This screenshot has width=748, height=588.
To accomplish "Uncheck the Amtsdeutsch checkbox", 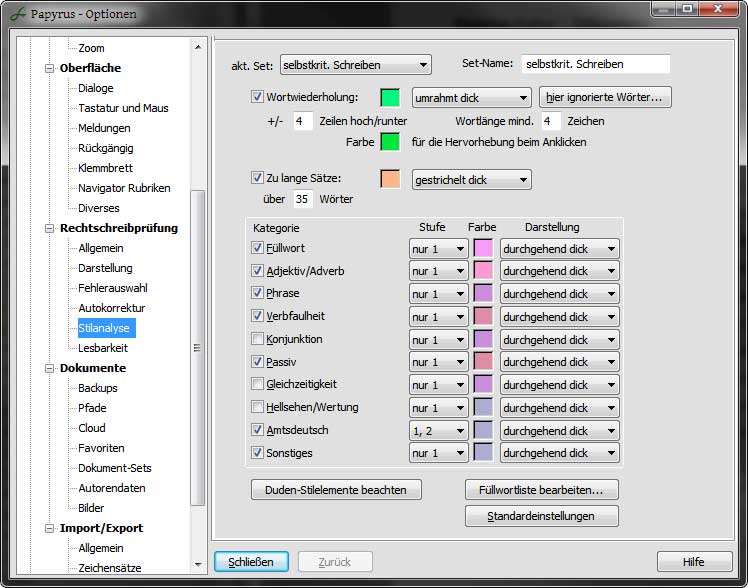I will pos(257,430).
